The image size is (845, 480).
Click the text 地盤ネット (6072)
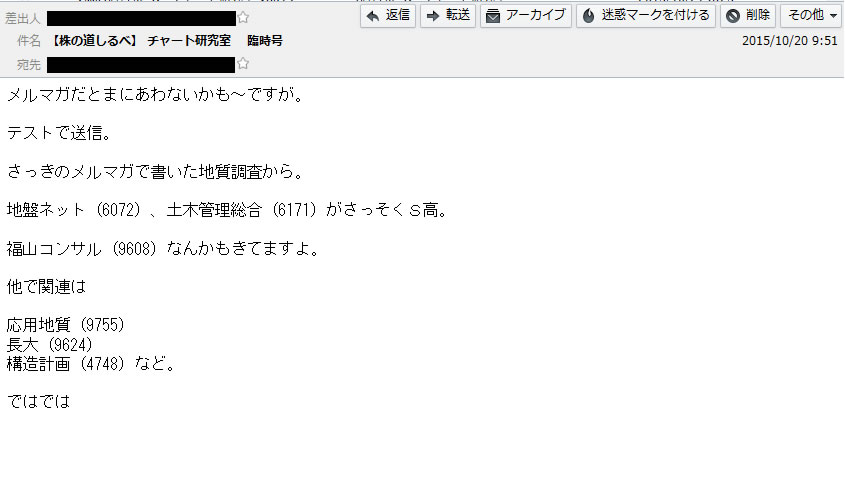pyautogui.click(x=73, y=210)
